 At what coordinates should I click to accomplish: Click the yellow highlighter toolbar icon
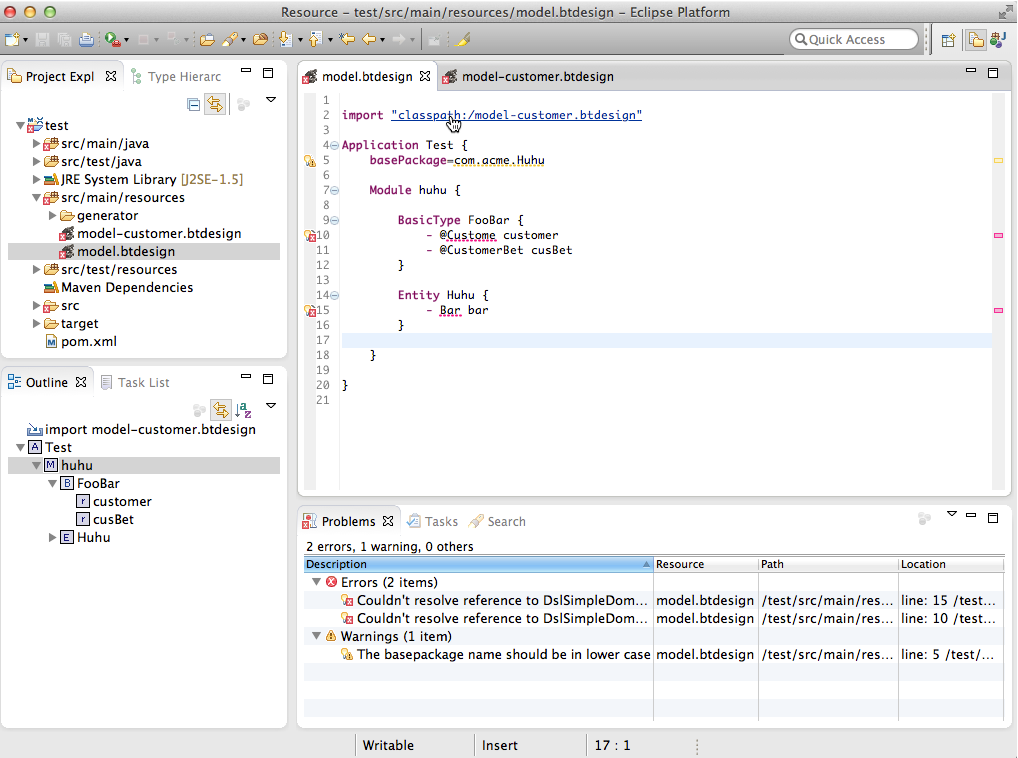pyautogui.click(x=462, y=40)
